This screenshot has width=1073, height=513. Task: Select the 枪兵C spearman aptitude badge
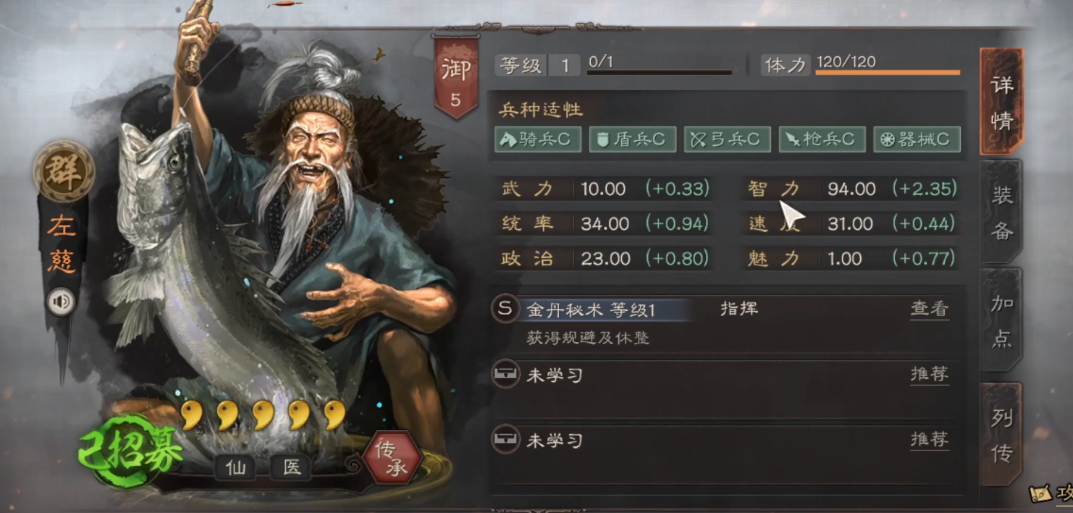tap(822, 140)
